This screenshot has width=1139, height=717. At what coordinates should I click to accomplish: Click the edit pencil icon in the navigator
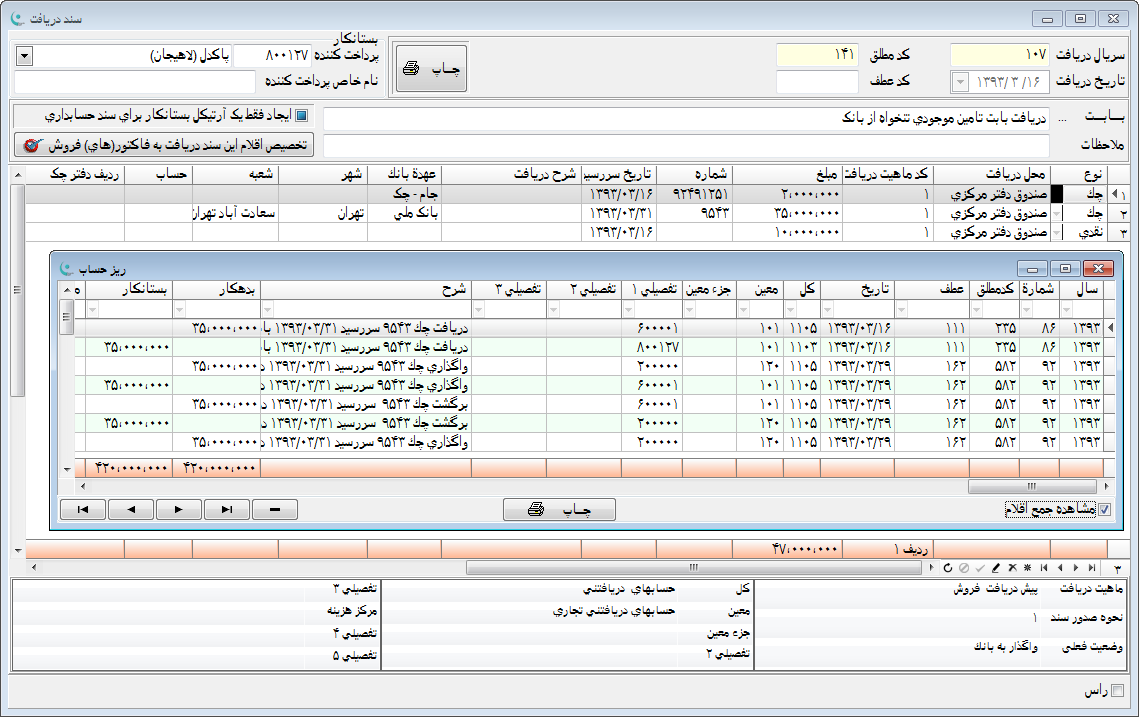point(996,567)
